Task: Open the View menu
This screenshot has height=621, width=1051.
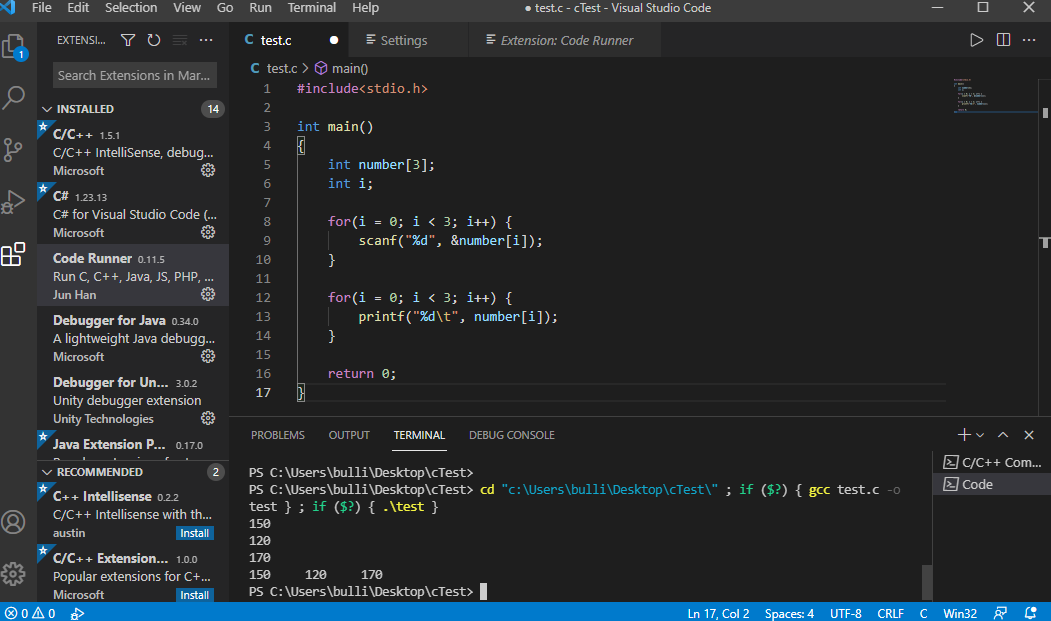Action: (187, 8)
